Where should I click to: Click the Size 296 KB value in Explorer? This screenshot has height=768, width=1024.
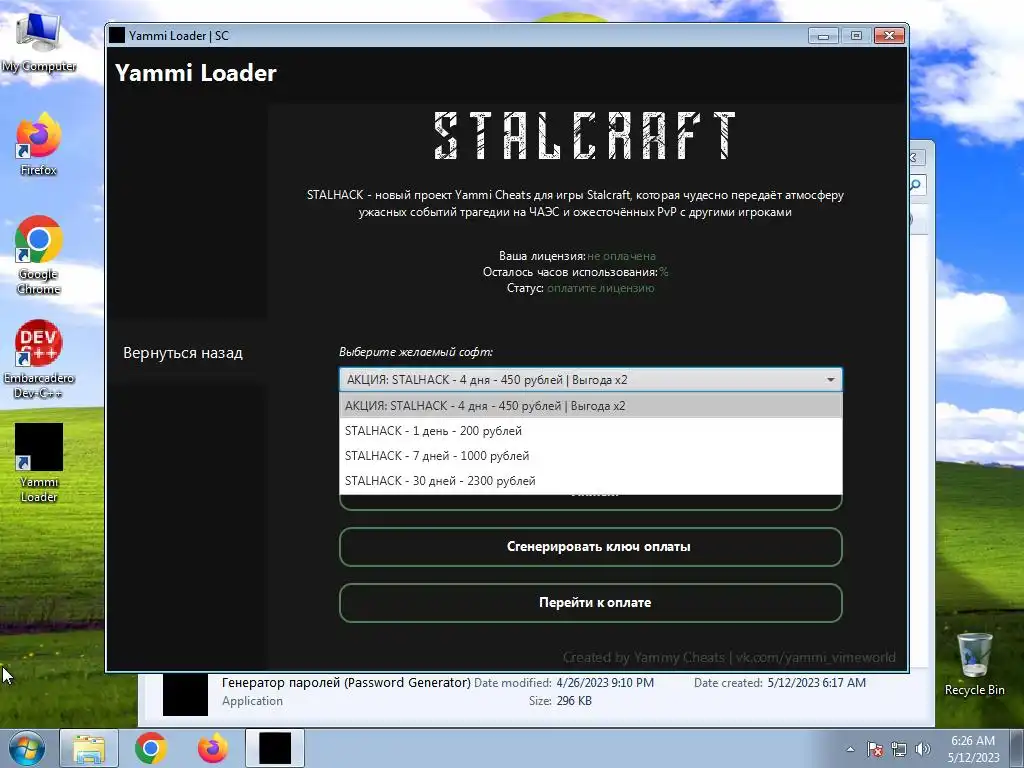pos(574,701)
